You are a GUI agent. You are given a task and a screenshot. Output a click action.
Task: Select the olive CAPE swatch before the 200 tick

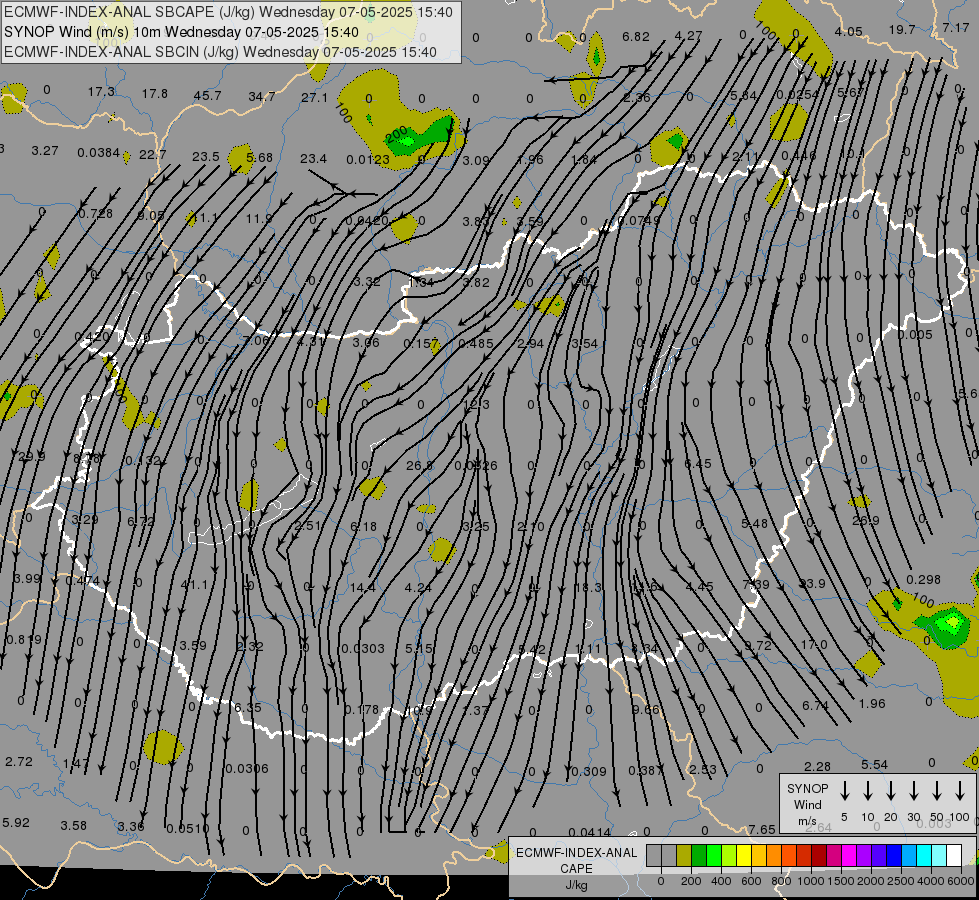[x=684, y=855]
